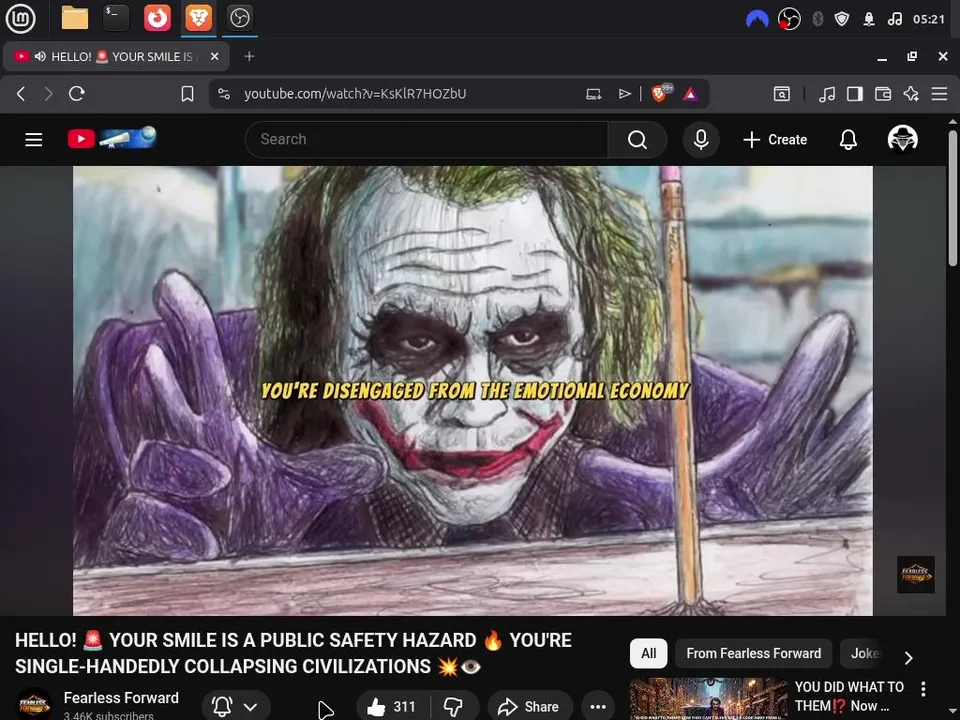Screen dimensions: 960x720
Task: Go back to the previous page
Action: (21, 94)
